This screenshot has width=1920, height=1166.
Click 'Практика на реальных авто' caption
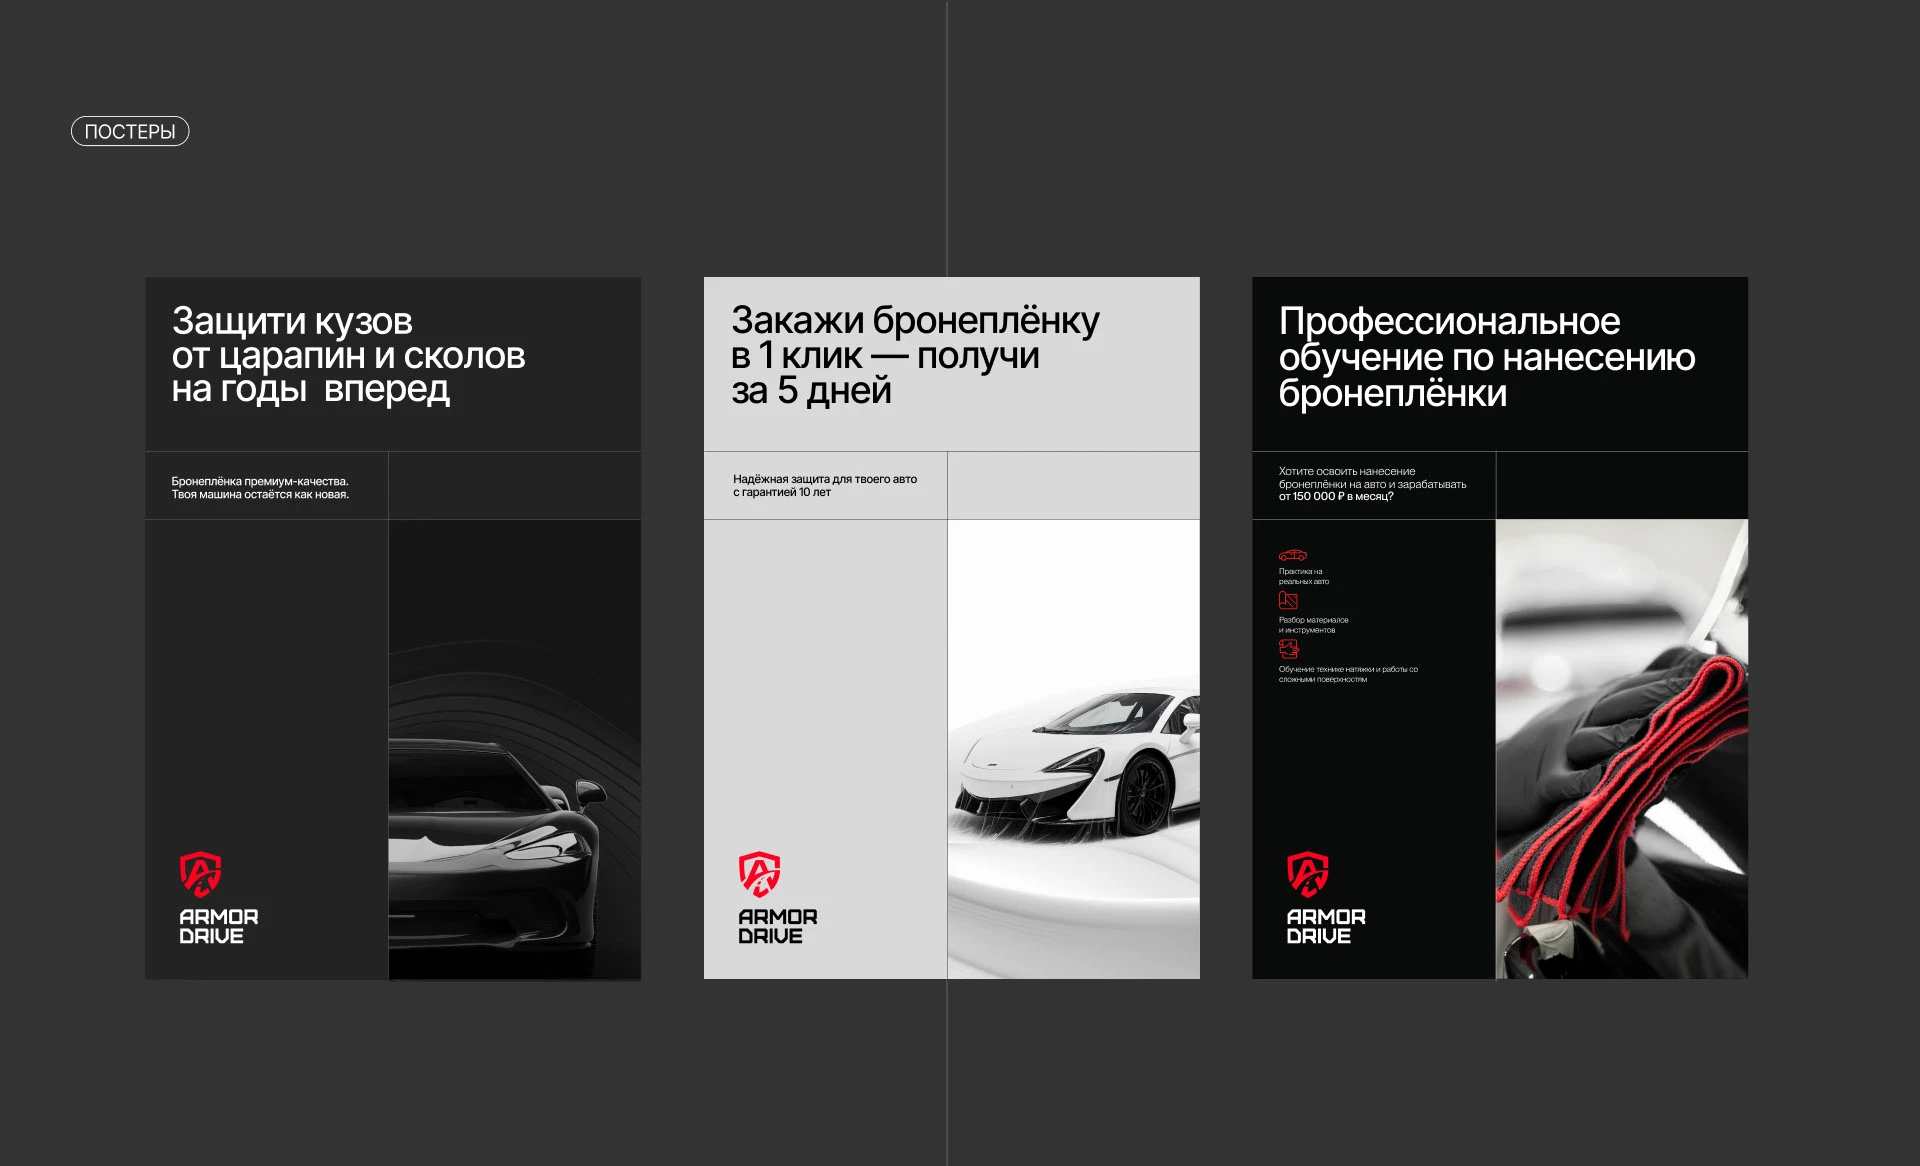[x=1303, y=576]
